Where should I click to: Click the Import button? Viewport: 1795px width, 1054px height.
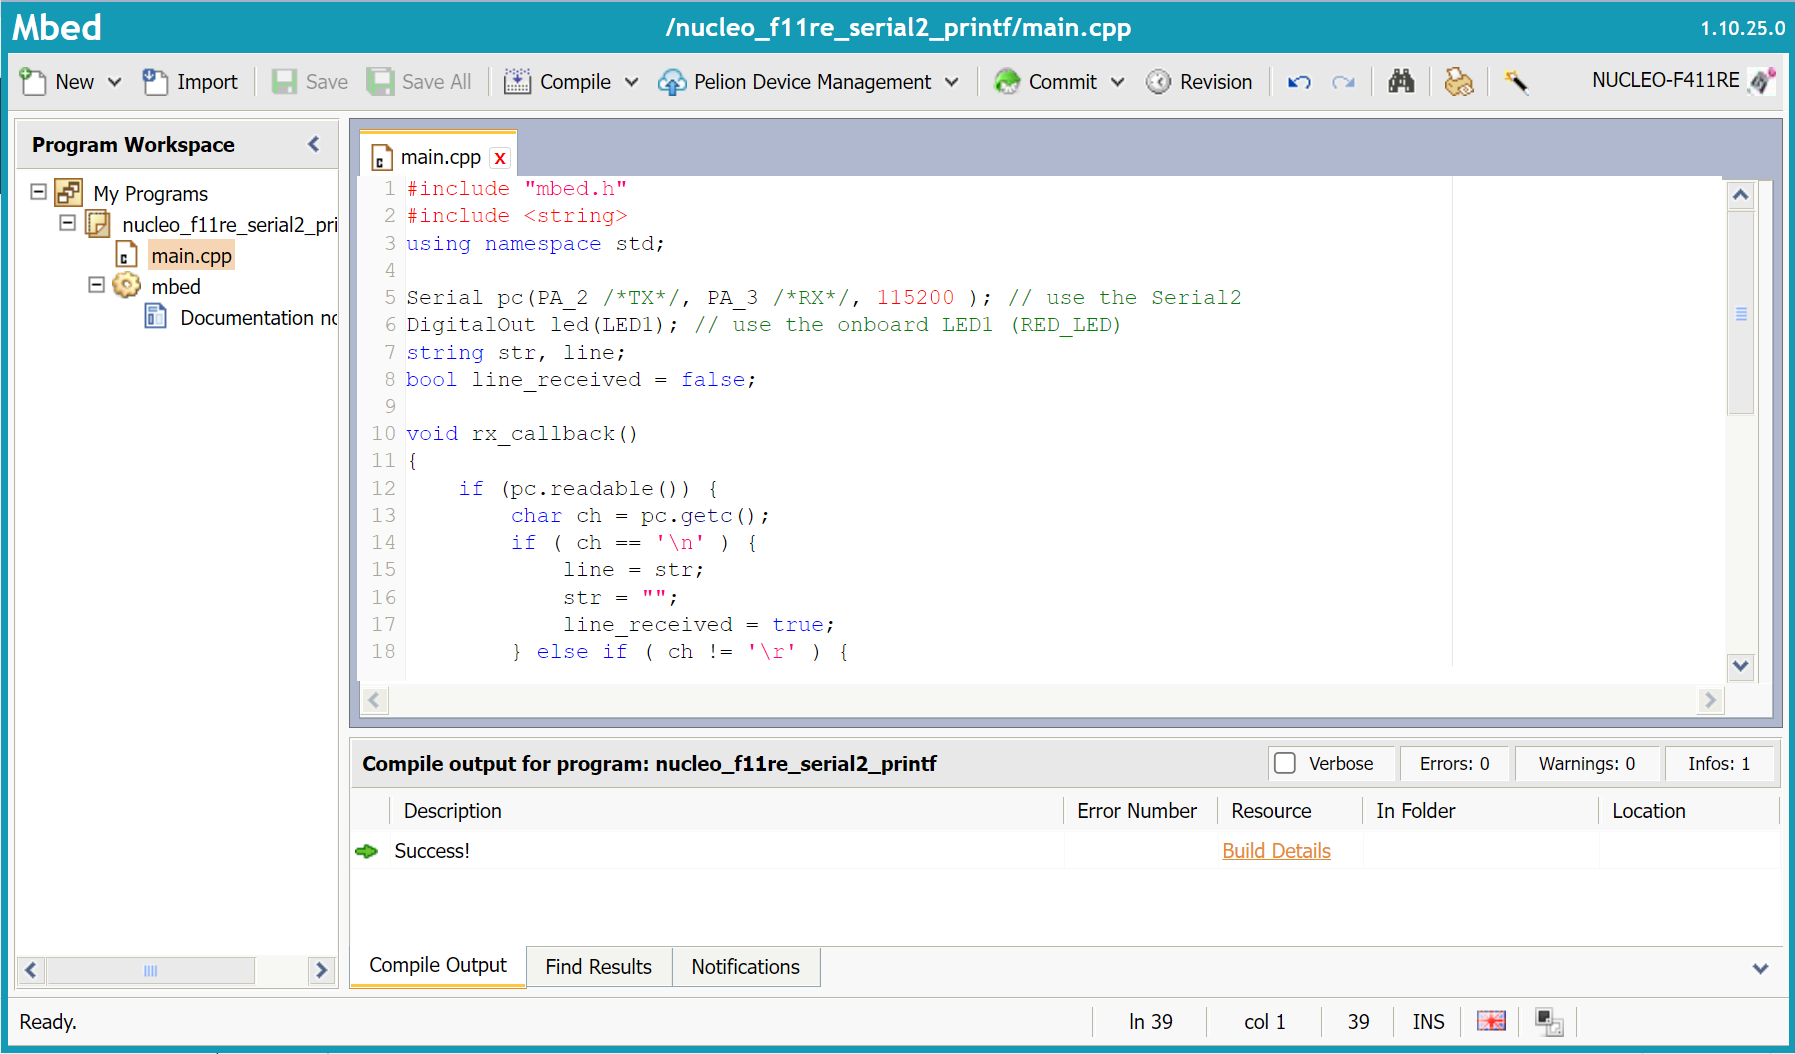coord(190,82)
